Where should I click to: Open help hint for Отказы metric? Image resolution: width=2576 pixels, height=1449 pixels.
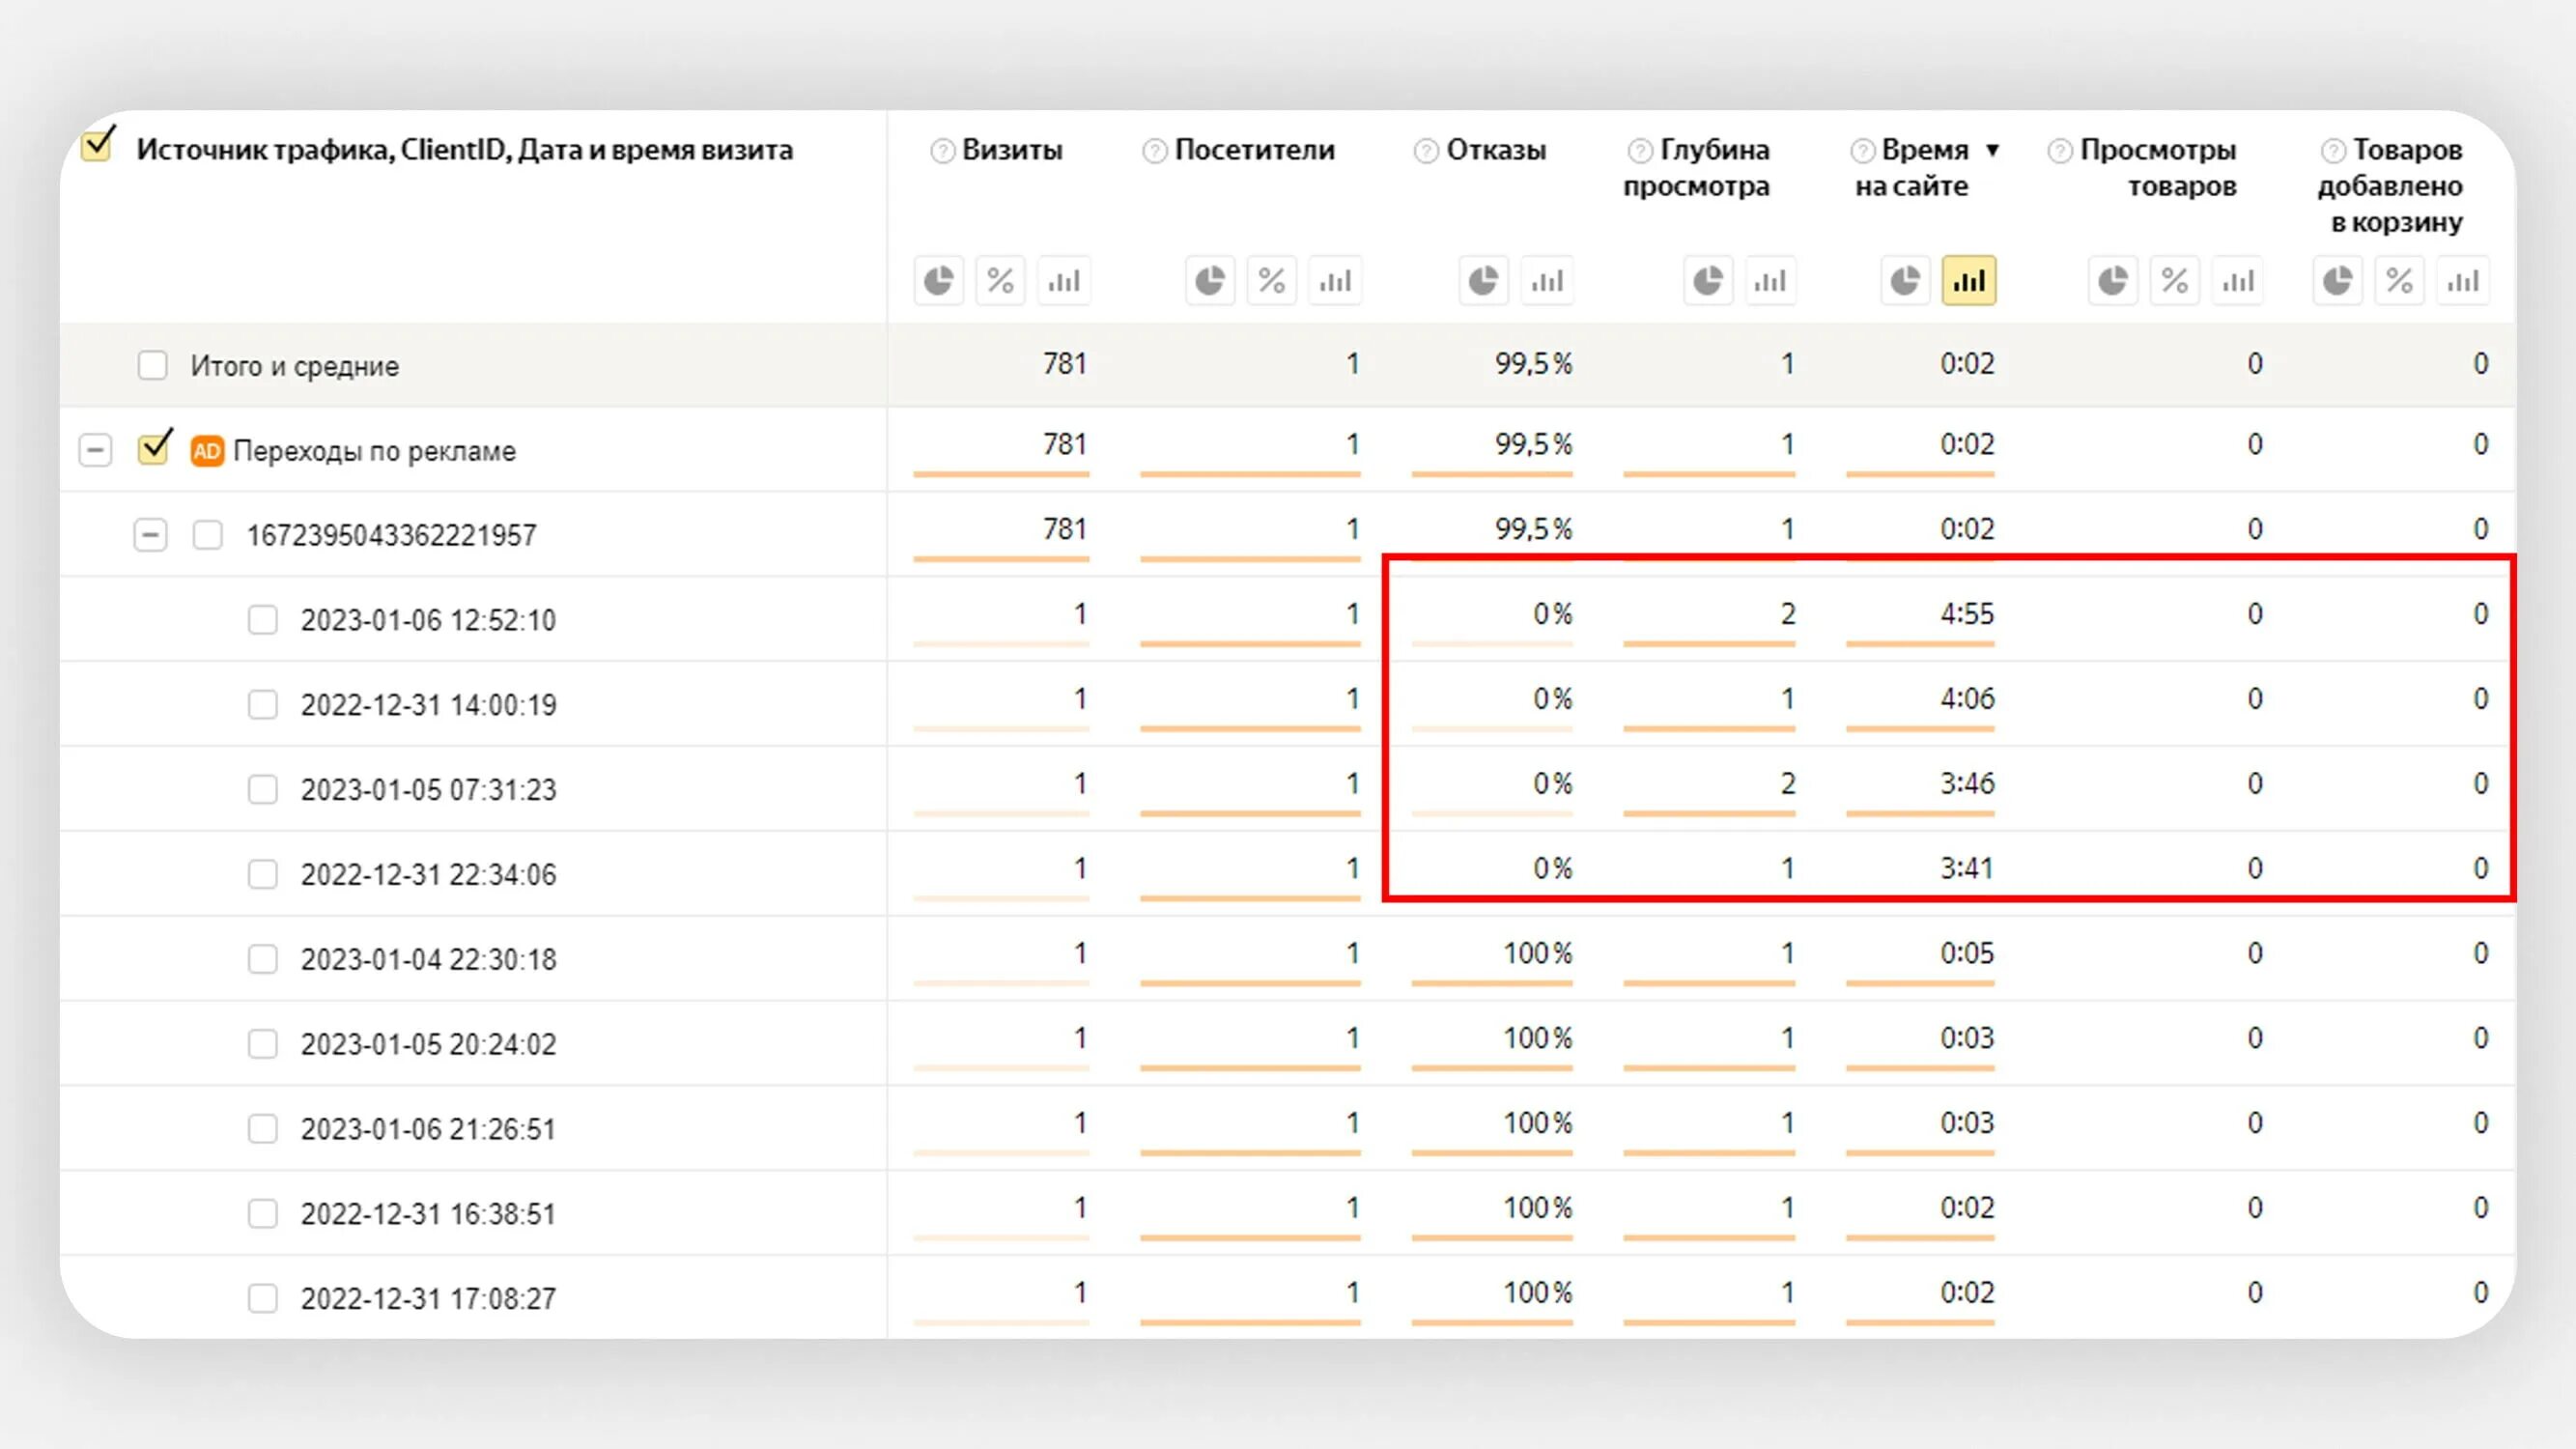click(x=1426, y=151)
